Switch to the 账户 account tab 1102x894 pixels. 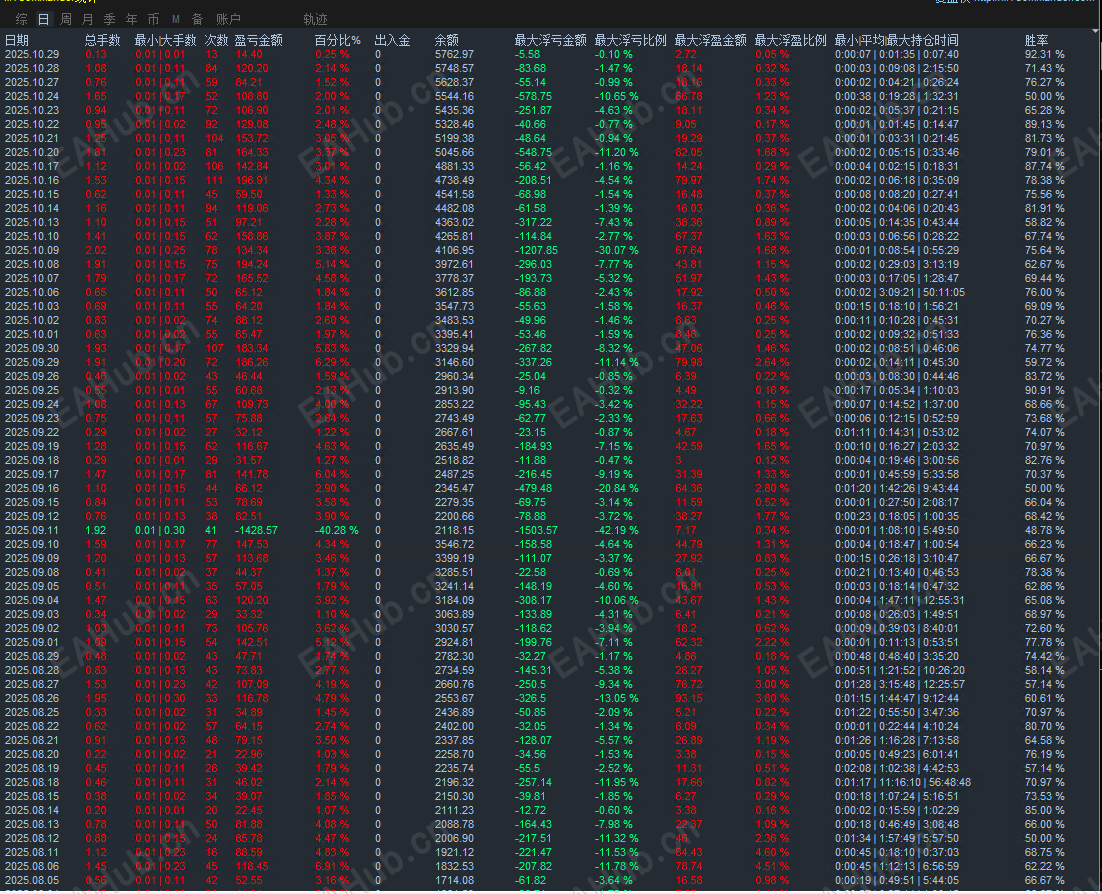coord(227,18)
